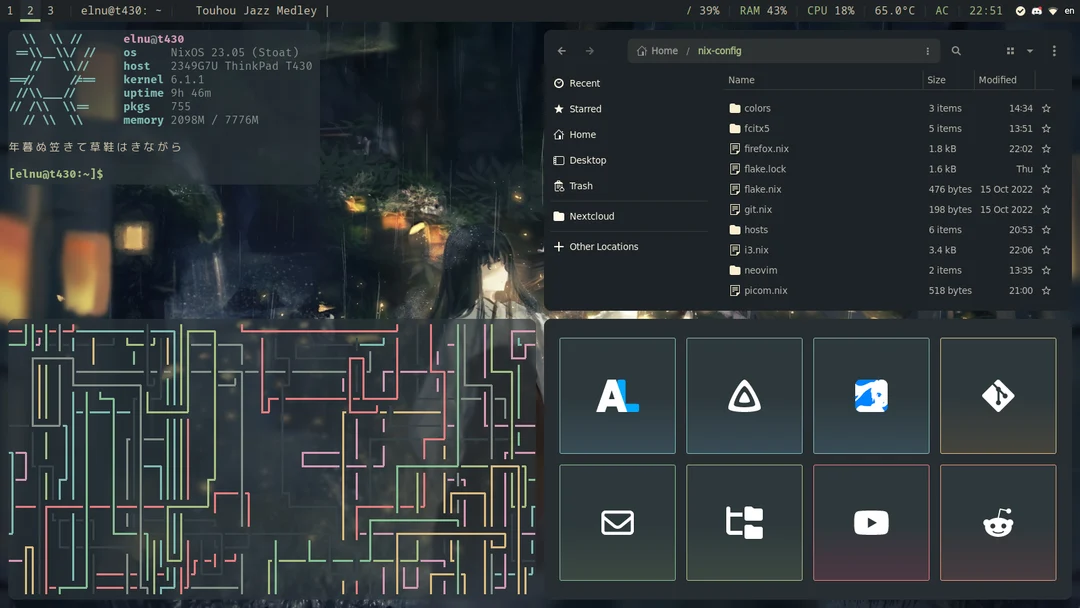Click the Discord icon in the status bar

pyautogui.click(x=1037, y=11)
